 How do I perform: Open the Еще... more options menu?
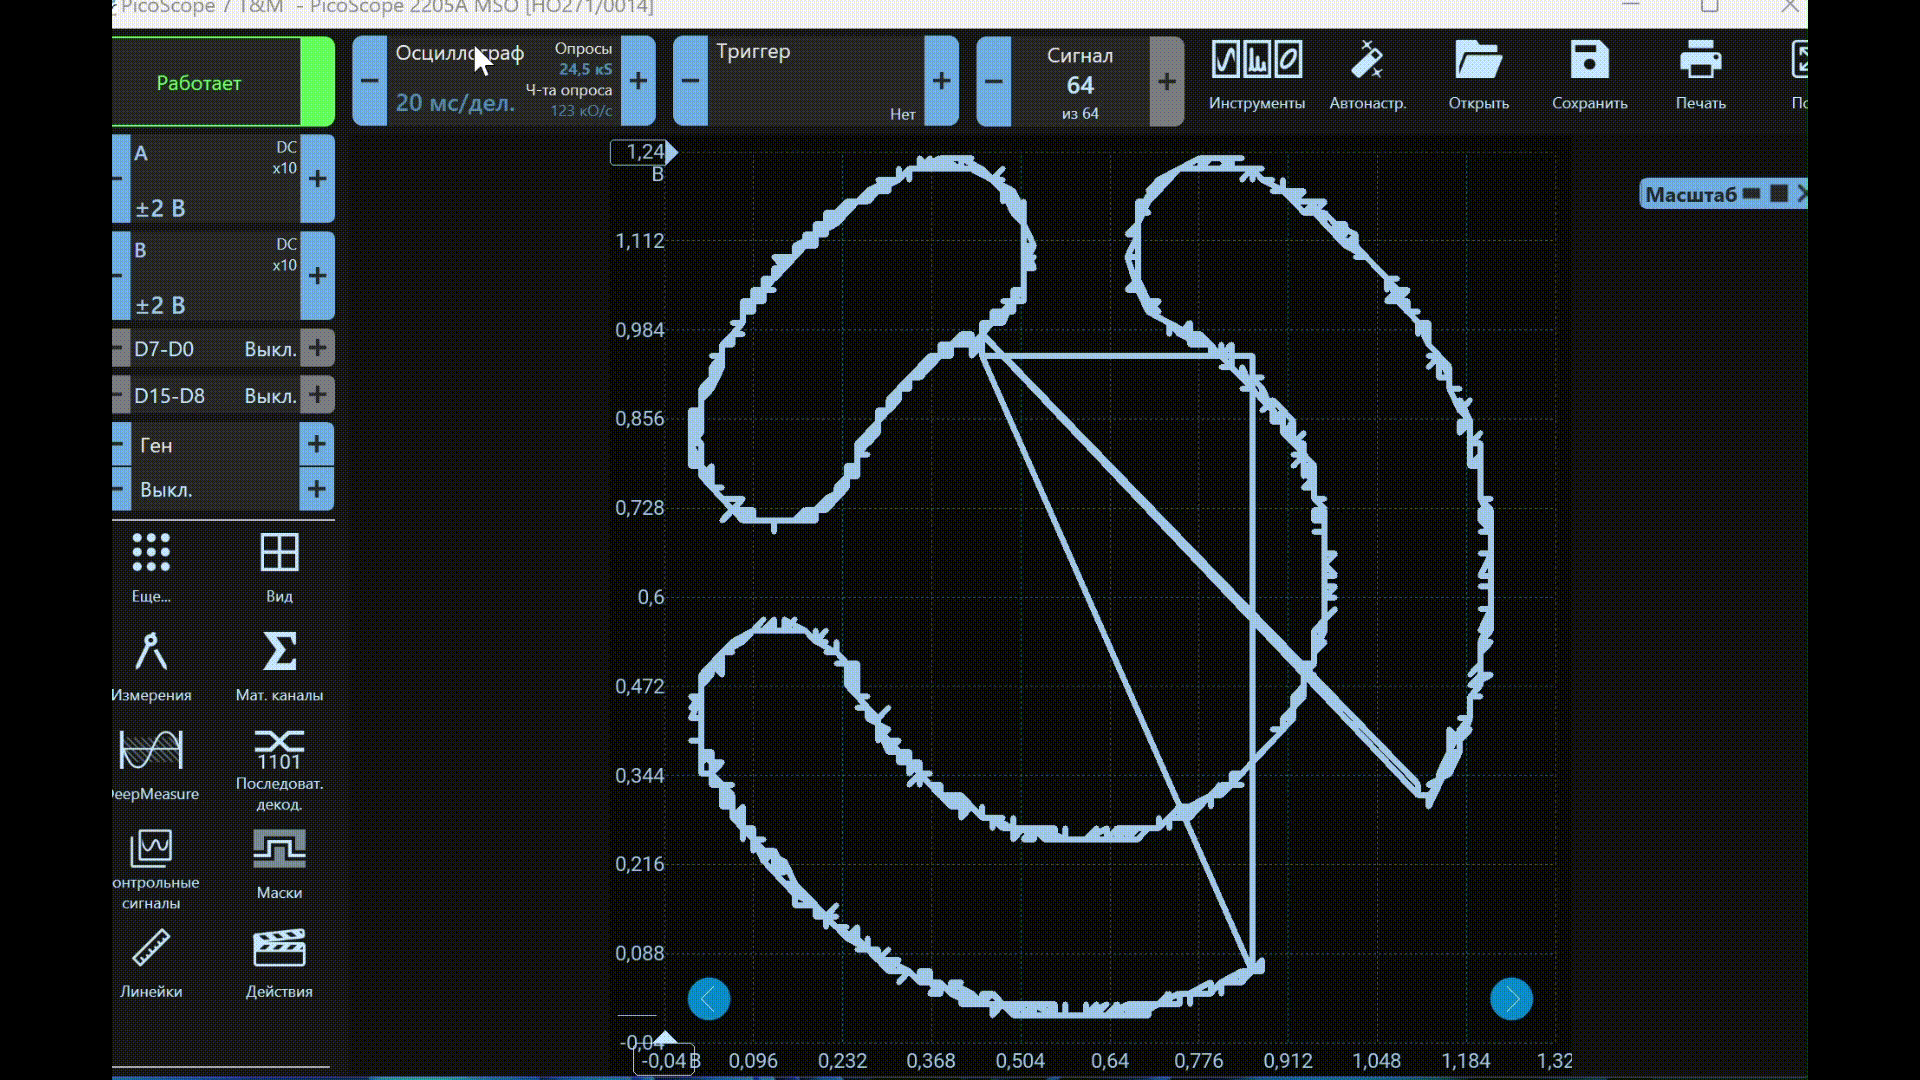click(x=151, y=554)
